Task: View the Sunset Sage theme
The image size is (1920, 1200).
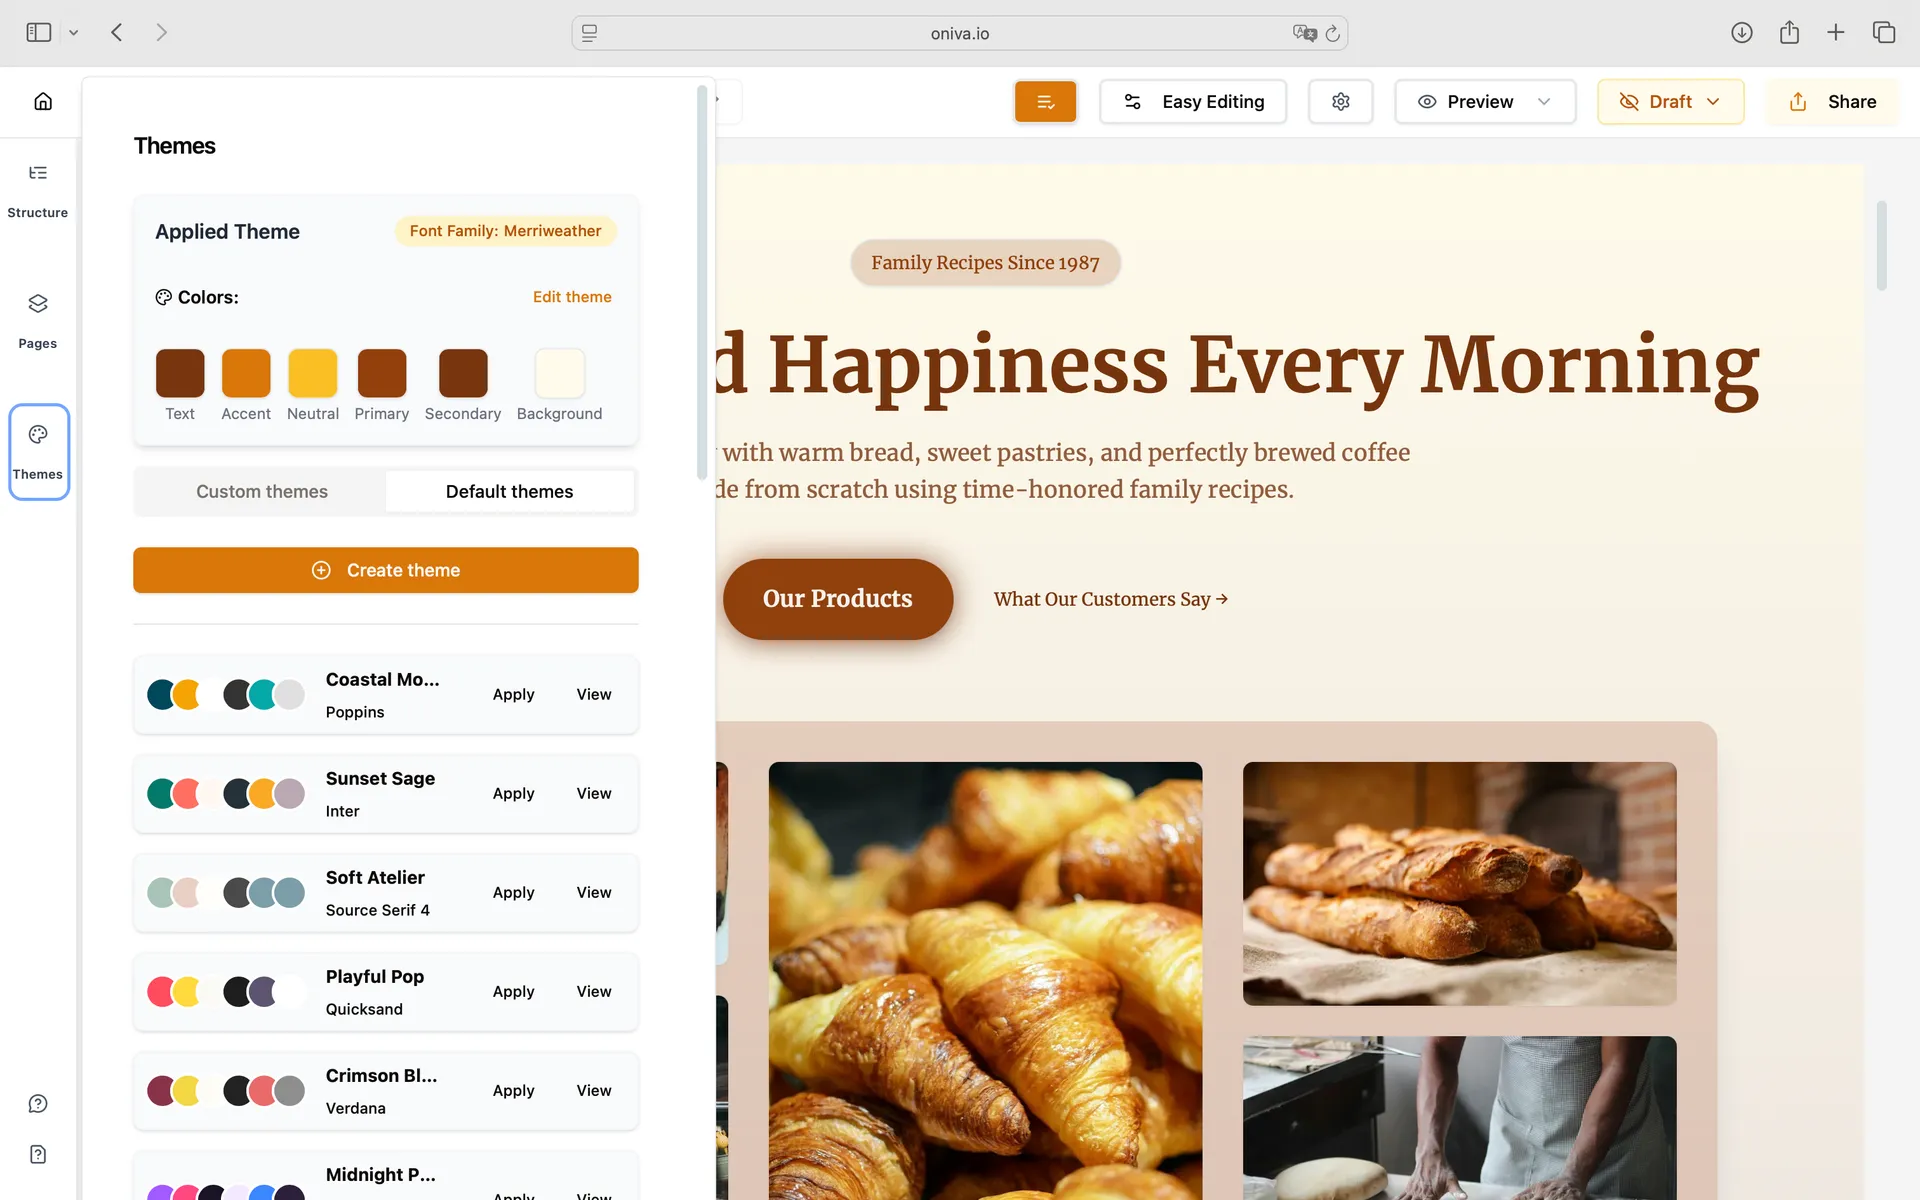Action: tap(594, 793)
